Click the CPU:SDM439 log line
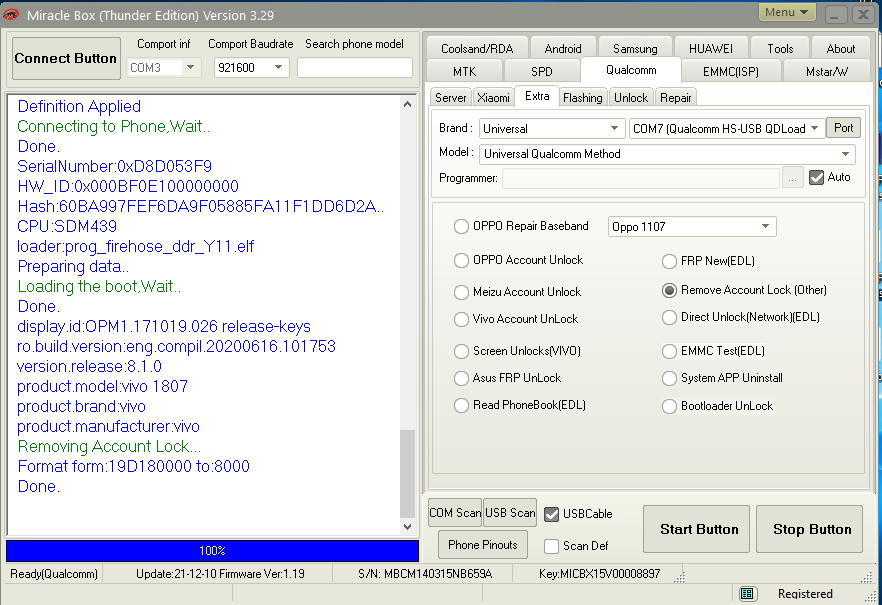 pyautogui.click(x=67, y=227)
